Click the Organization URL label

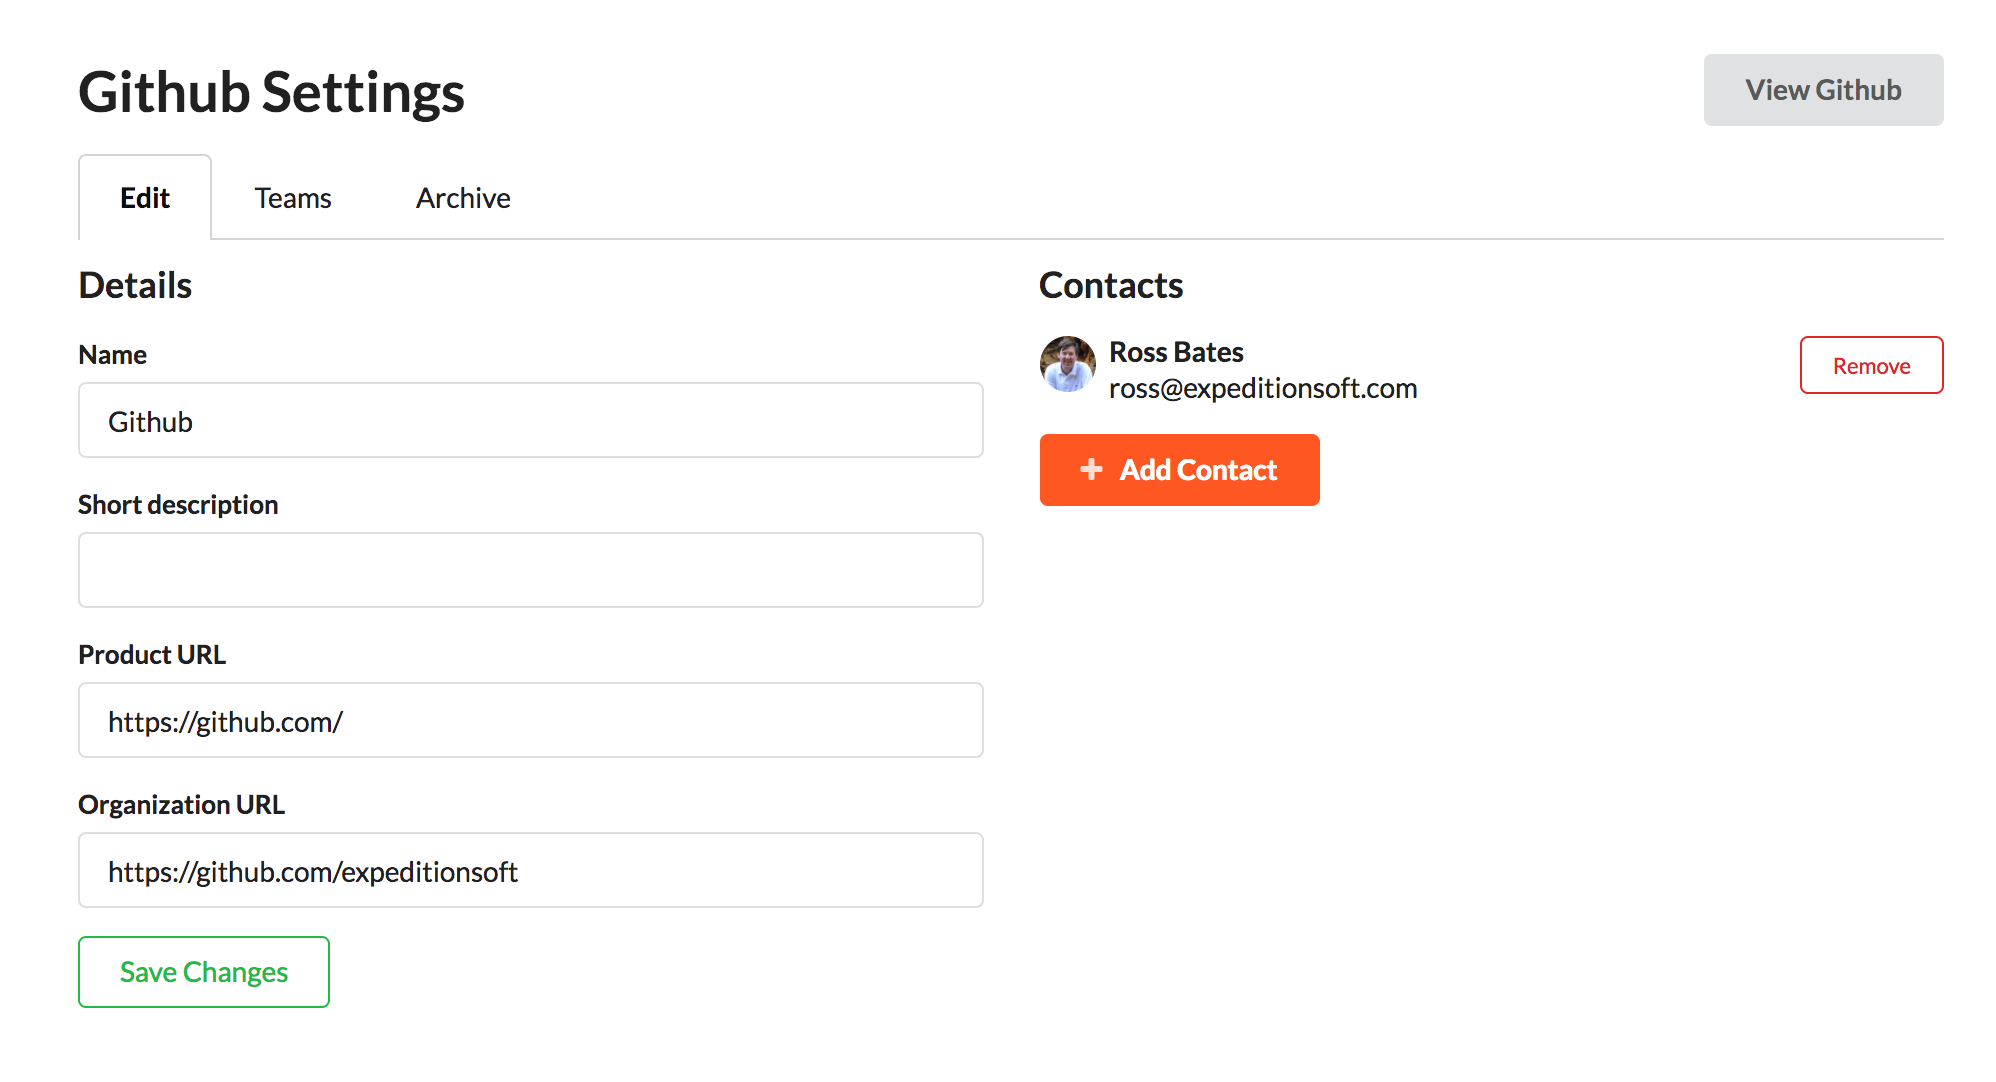coord(181,805)
